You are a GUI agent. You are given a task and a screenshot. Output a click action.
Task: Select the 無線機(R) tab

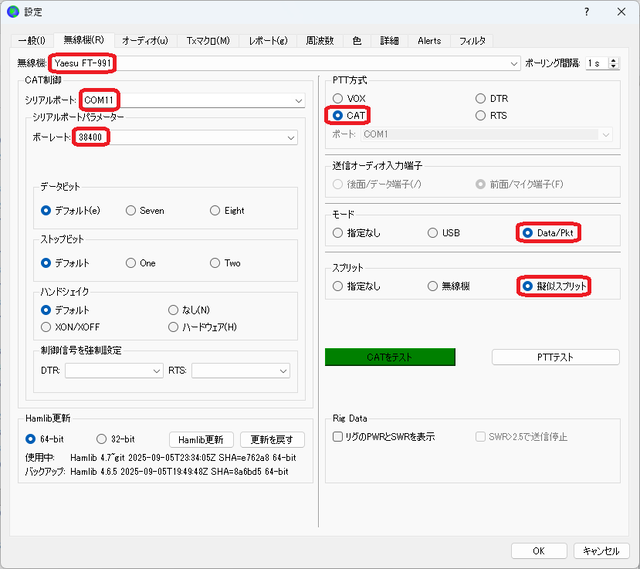[x=84, y=40]
